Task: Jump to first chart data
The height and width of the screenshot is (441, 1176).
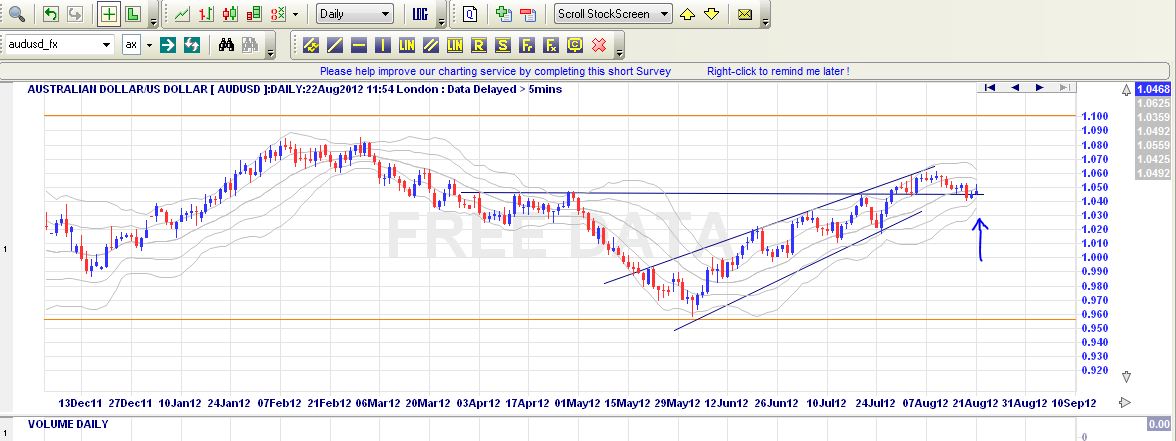Action: (989, 88)
